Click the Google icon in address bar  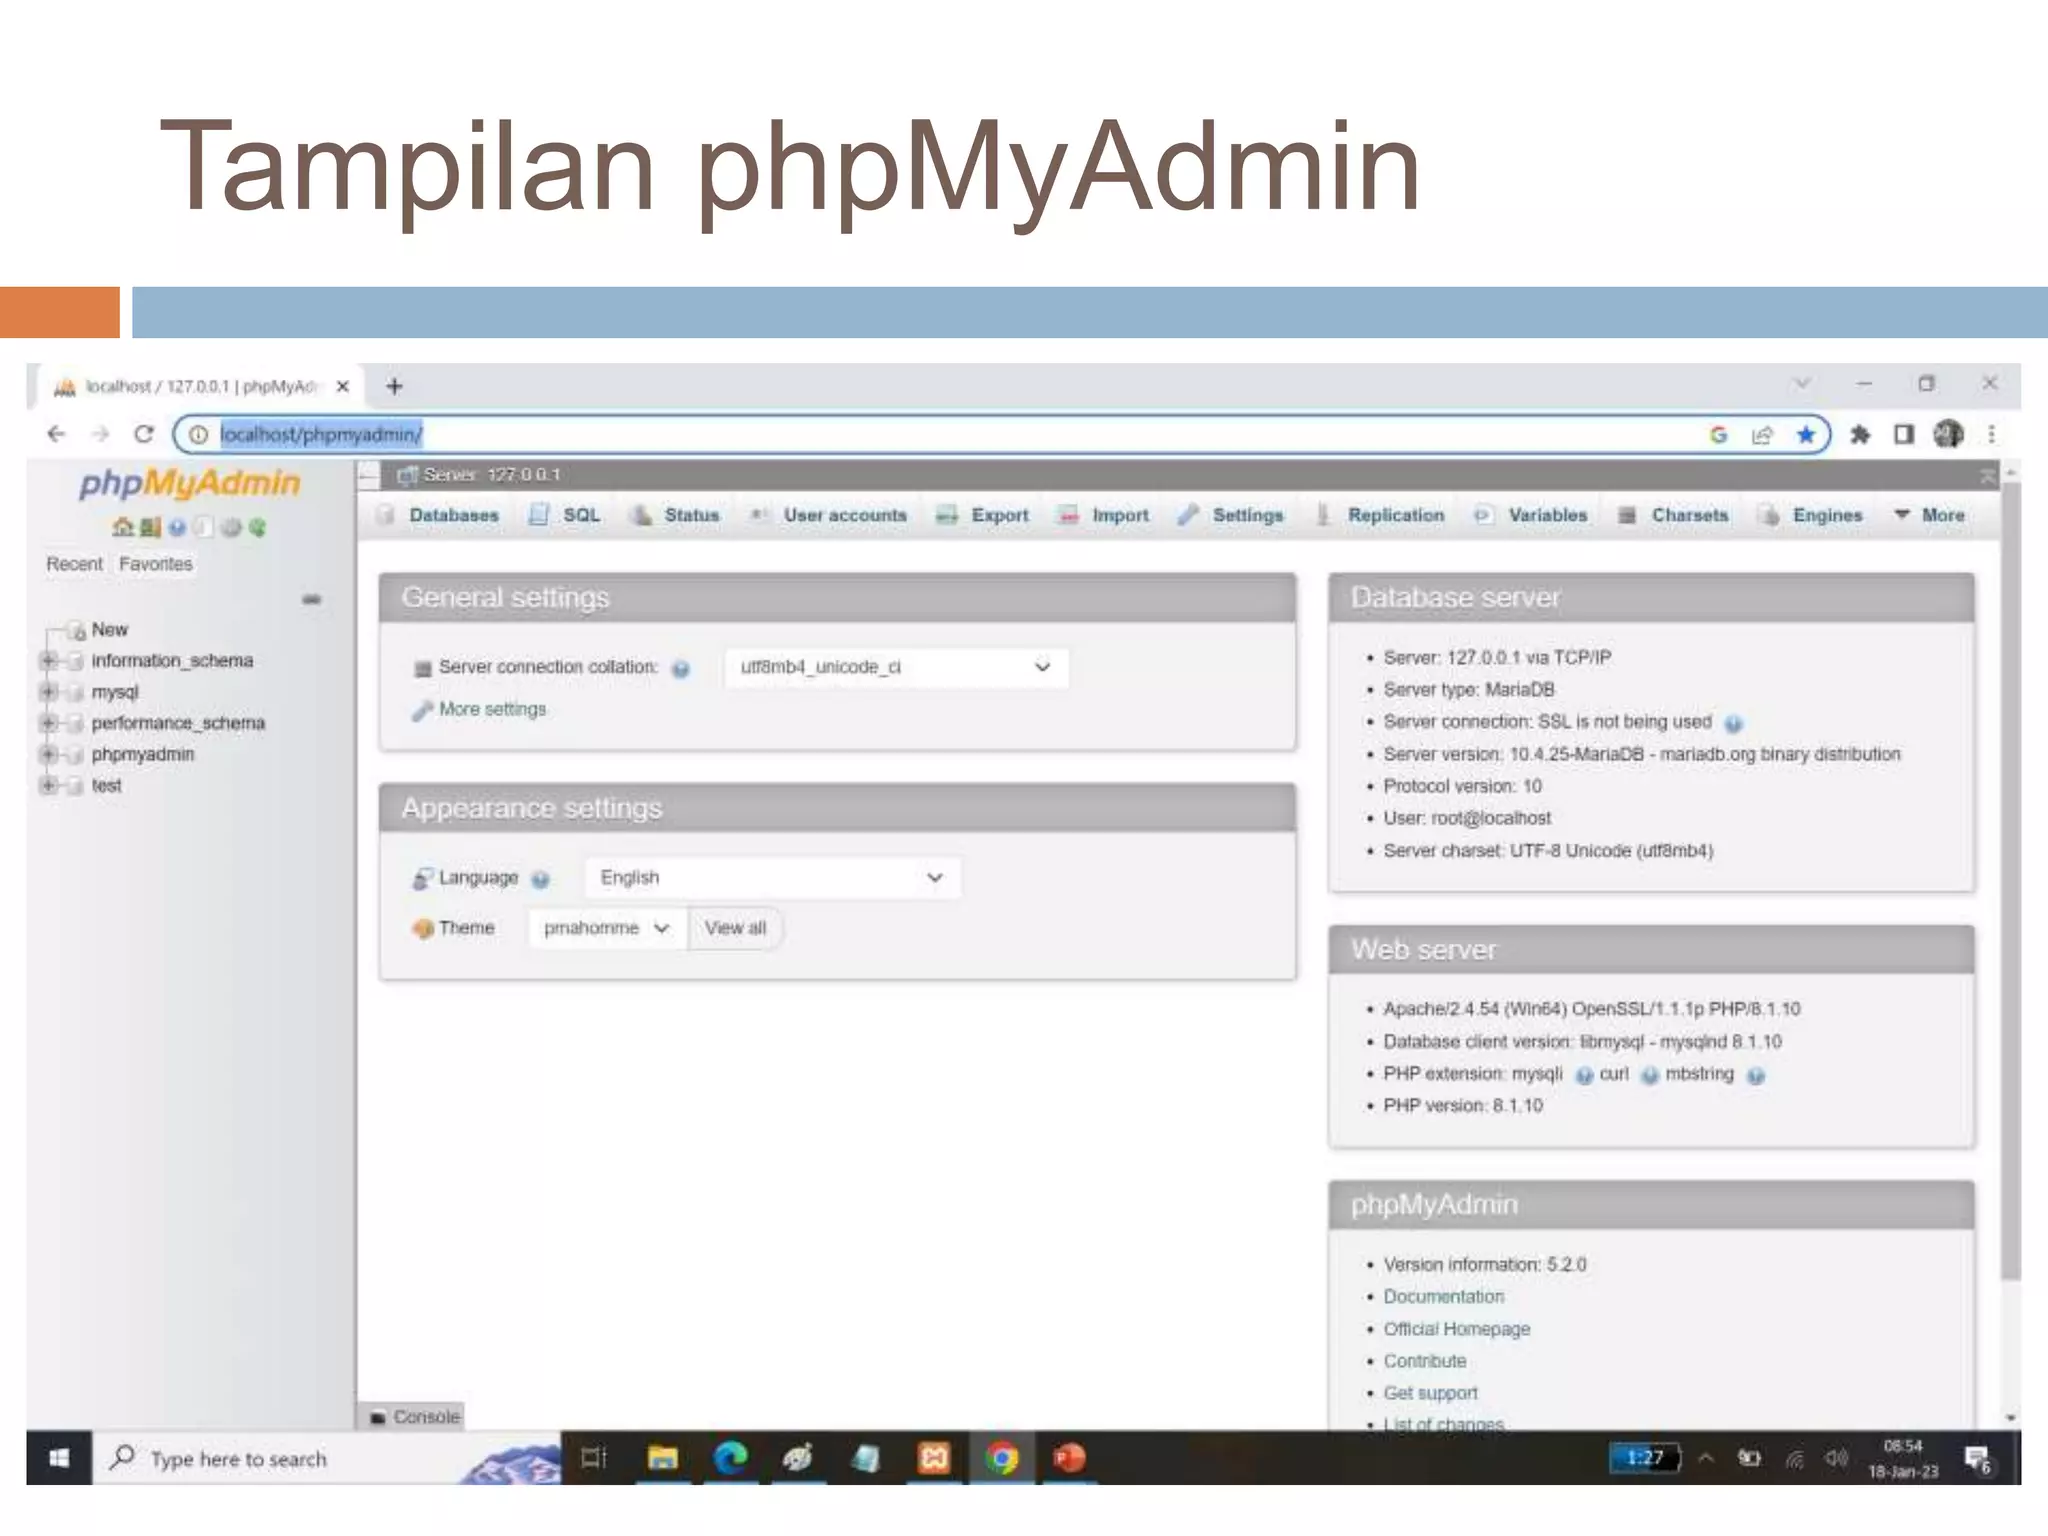tap(1718, 434)
